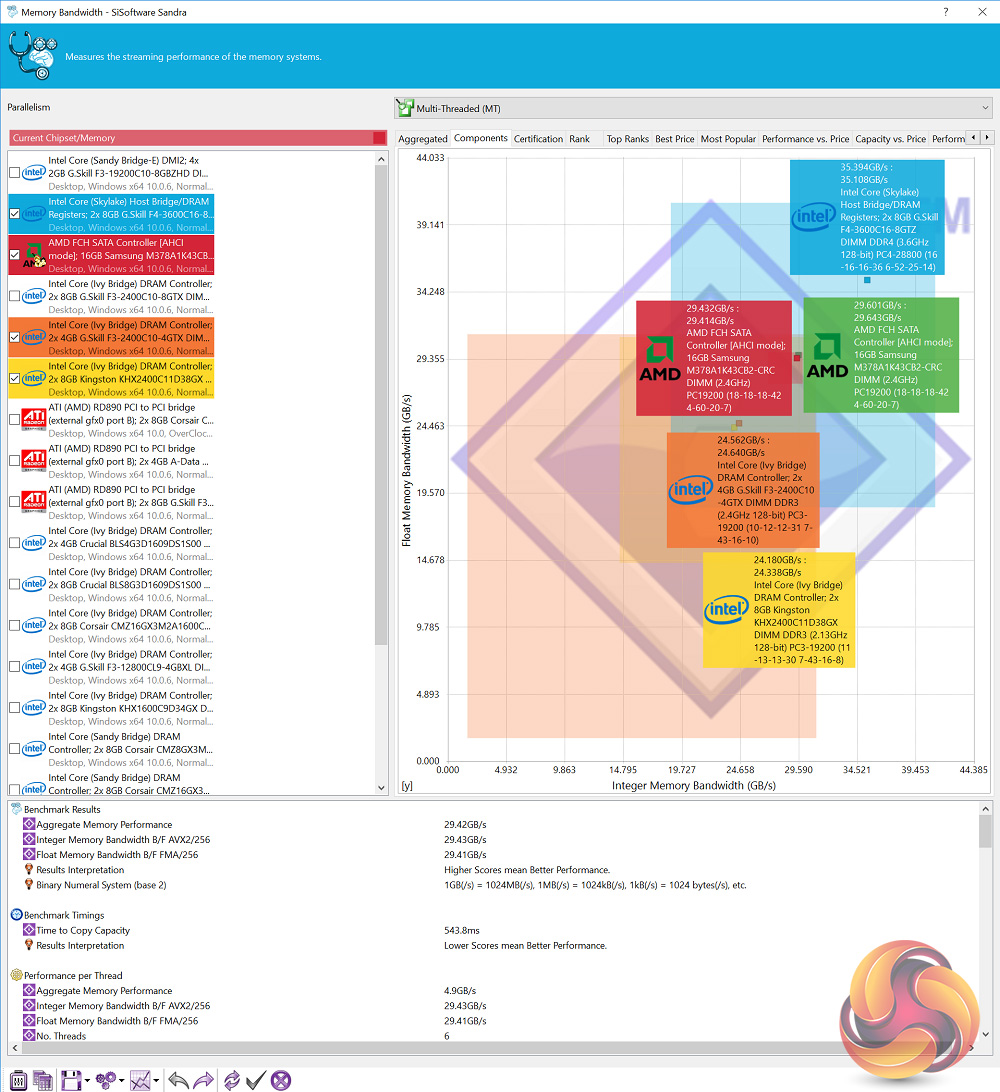Click the Benchmark Results stethoscope icon

[17, 809]
